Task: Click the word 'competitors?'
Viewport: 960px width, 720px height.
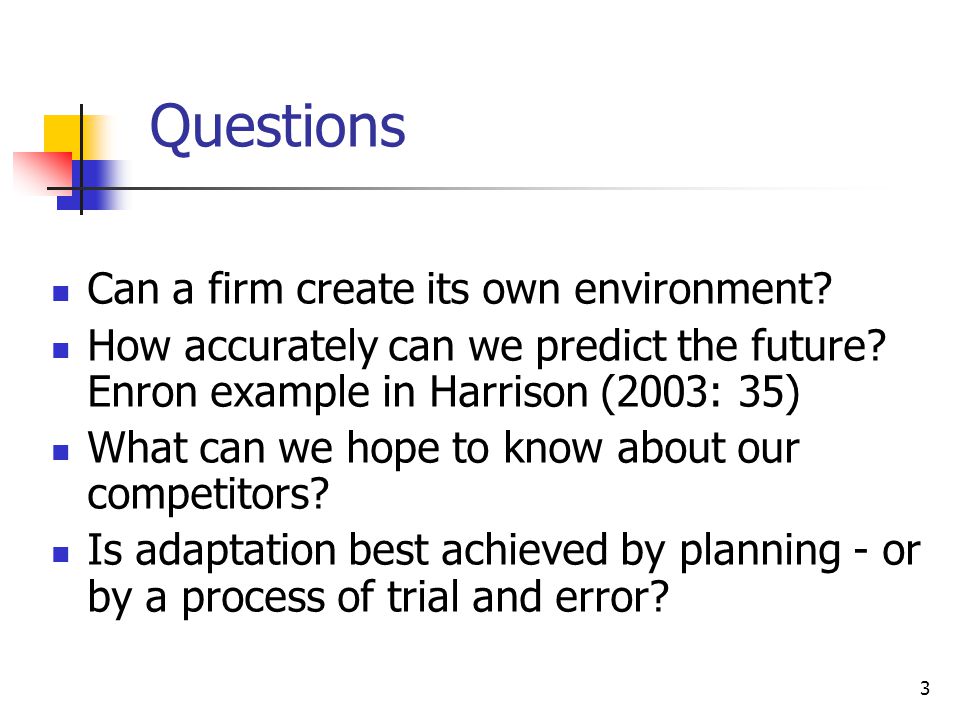Action: click(x=208, y=494)
